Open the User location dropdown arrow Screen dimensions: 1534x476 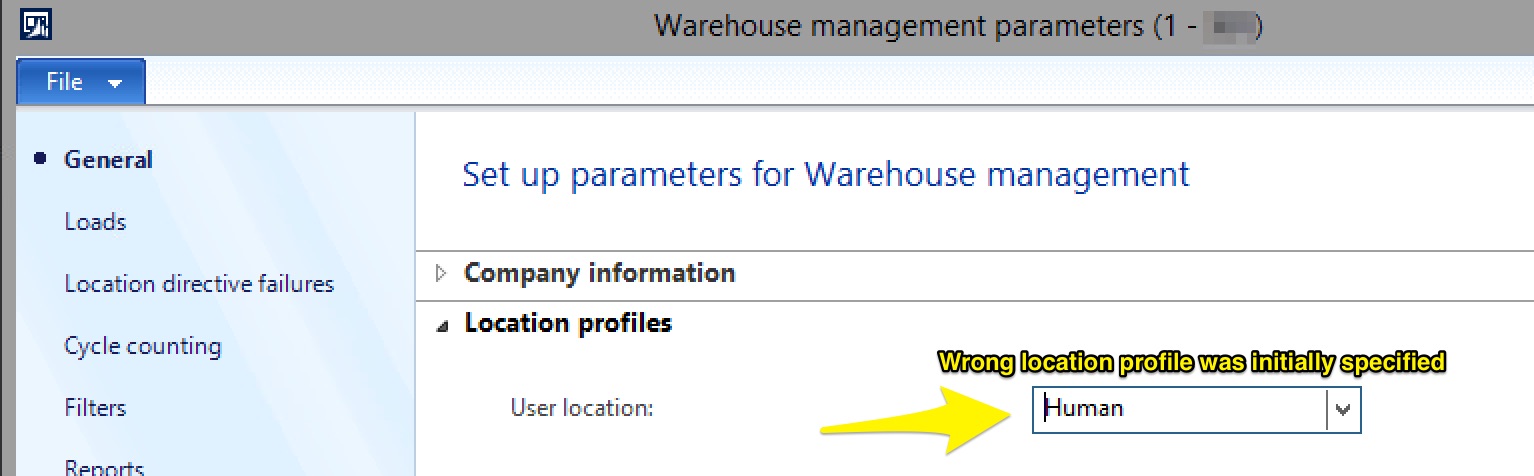1344,409
